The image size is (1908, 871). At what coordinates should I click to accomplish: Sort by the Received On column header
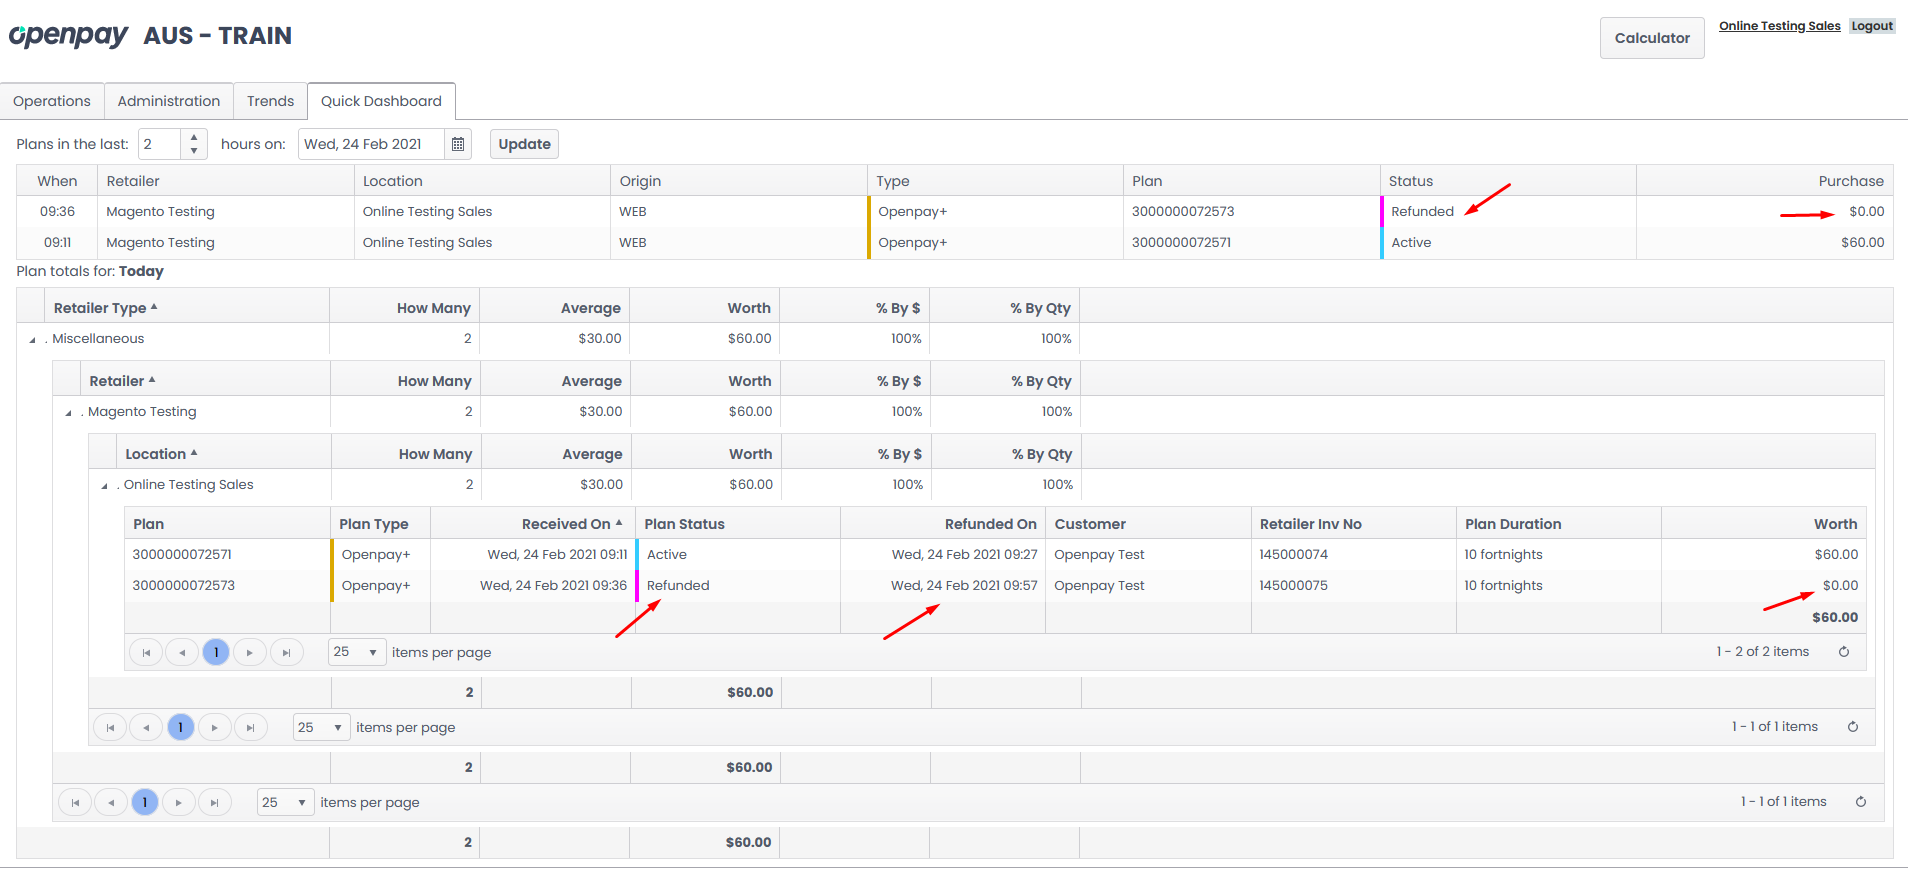[566, 524]
